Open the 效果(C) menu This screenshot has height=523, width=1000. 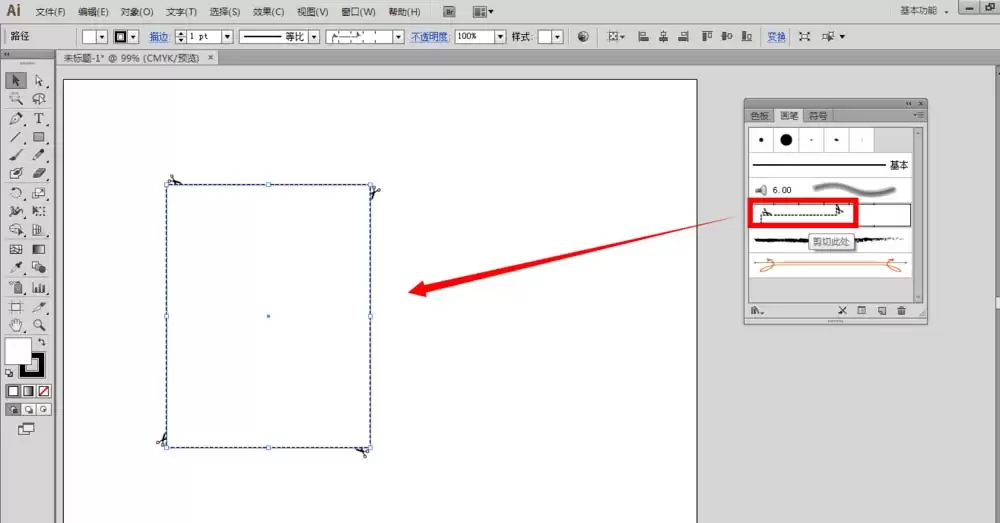268,11
